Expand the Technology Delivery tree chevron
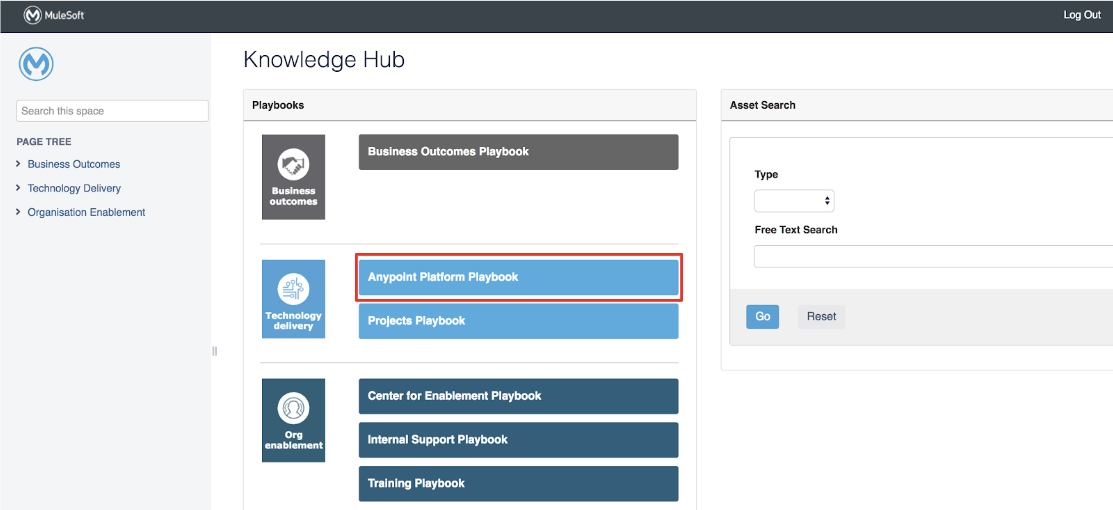1113x510 pixels. [x=18, y=188]
